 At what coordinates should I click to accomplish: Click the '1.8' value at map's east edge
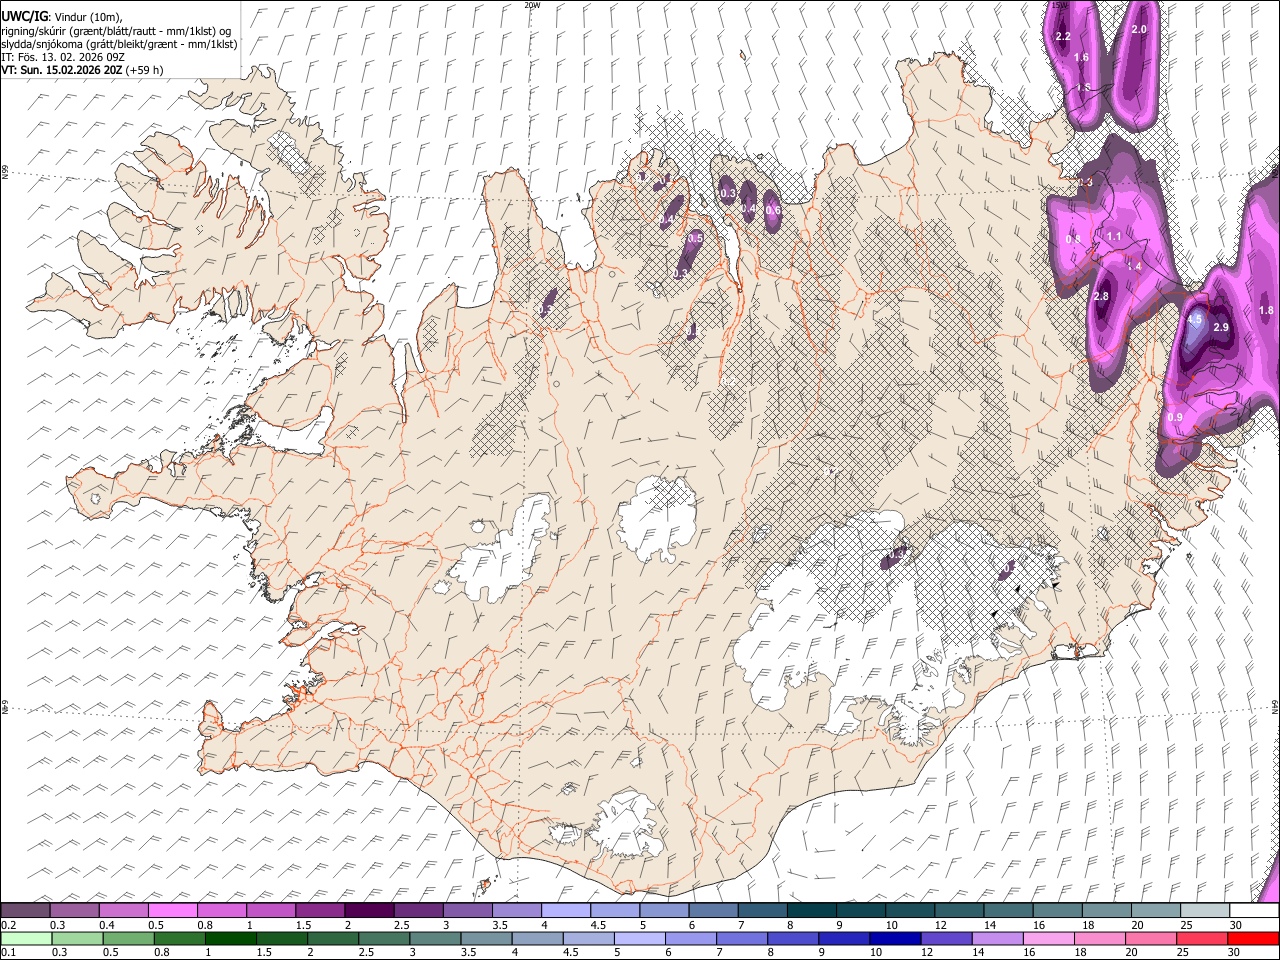1266,311
